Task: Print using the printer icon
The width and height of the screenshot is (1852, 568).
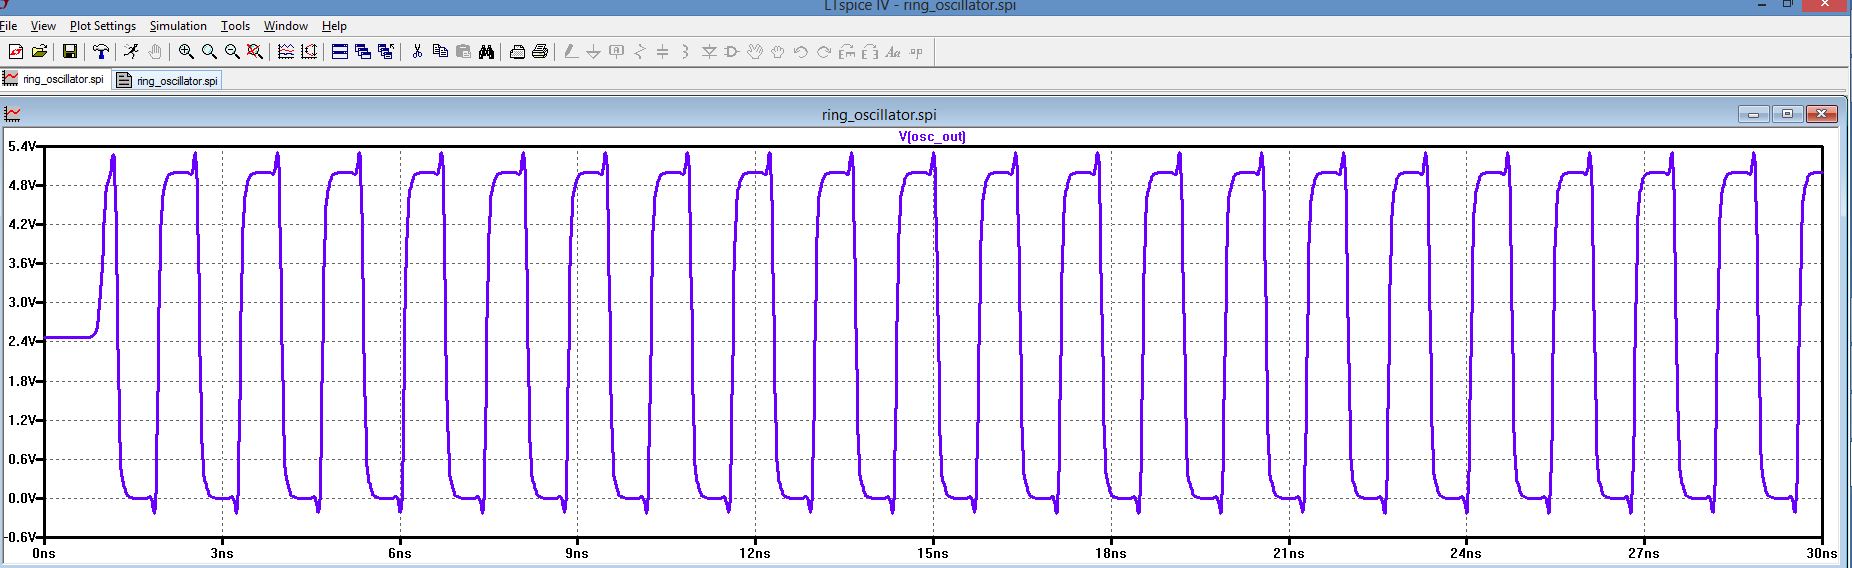Action: (540, 52)
